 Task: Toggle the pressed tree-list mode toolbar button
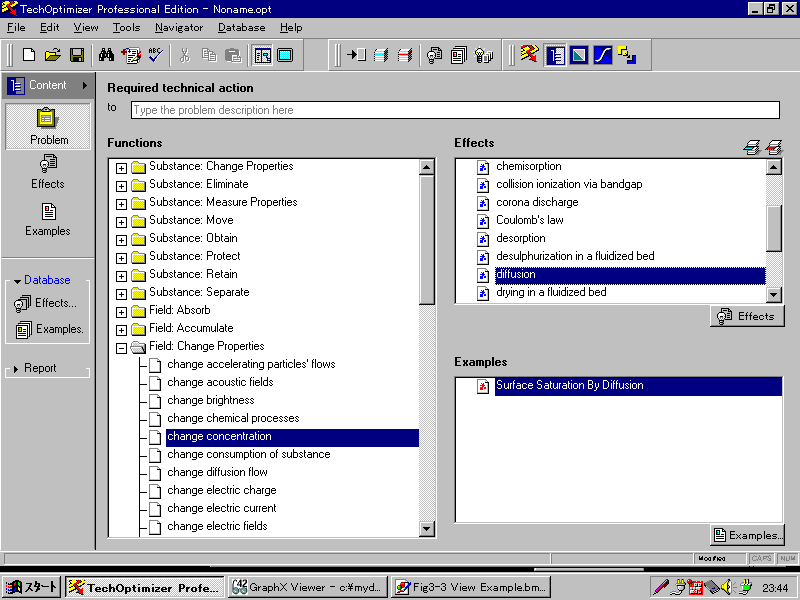tap(555, 55)
